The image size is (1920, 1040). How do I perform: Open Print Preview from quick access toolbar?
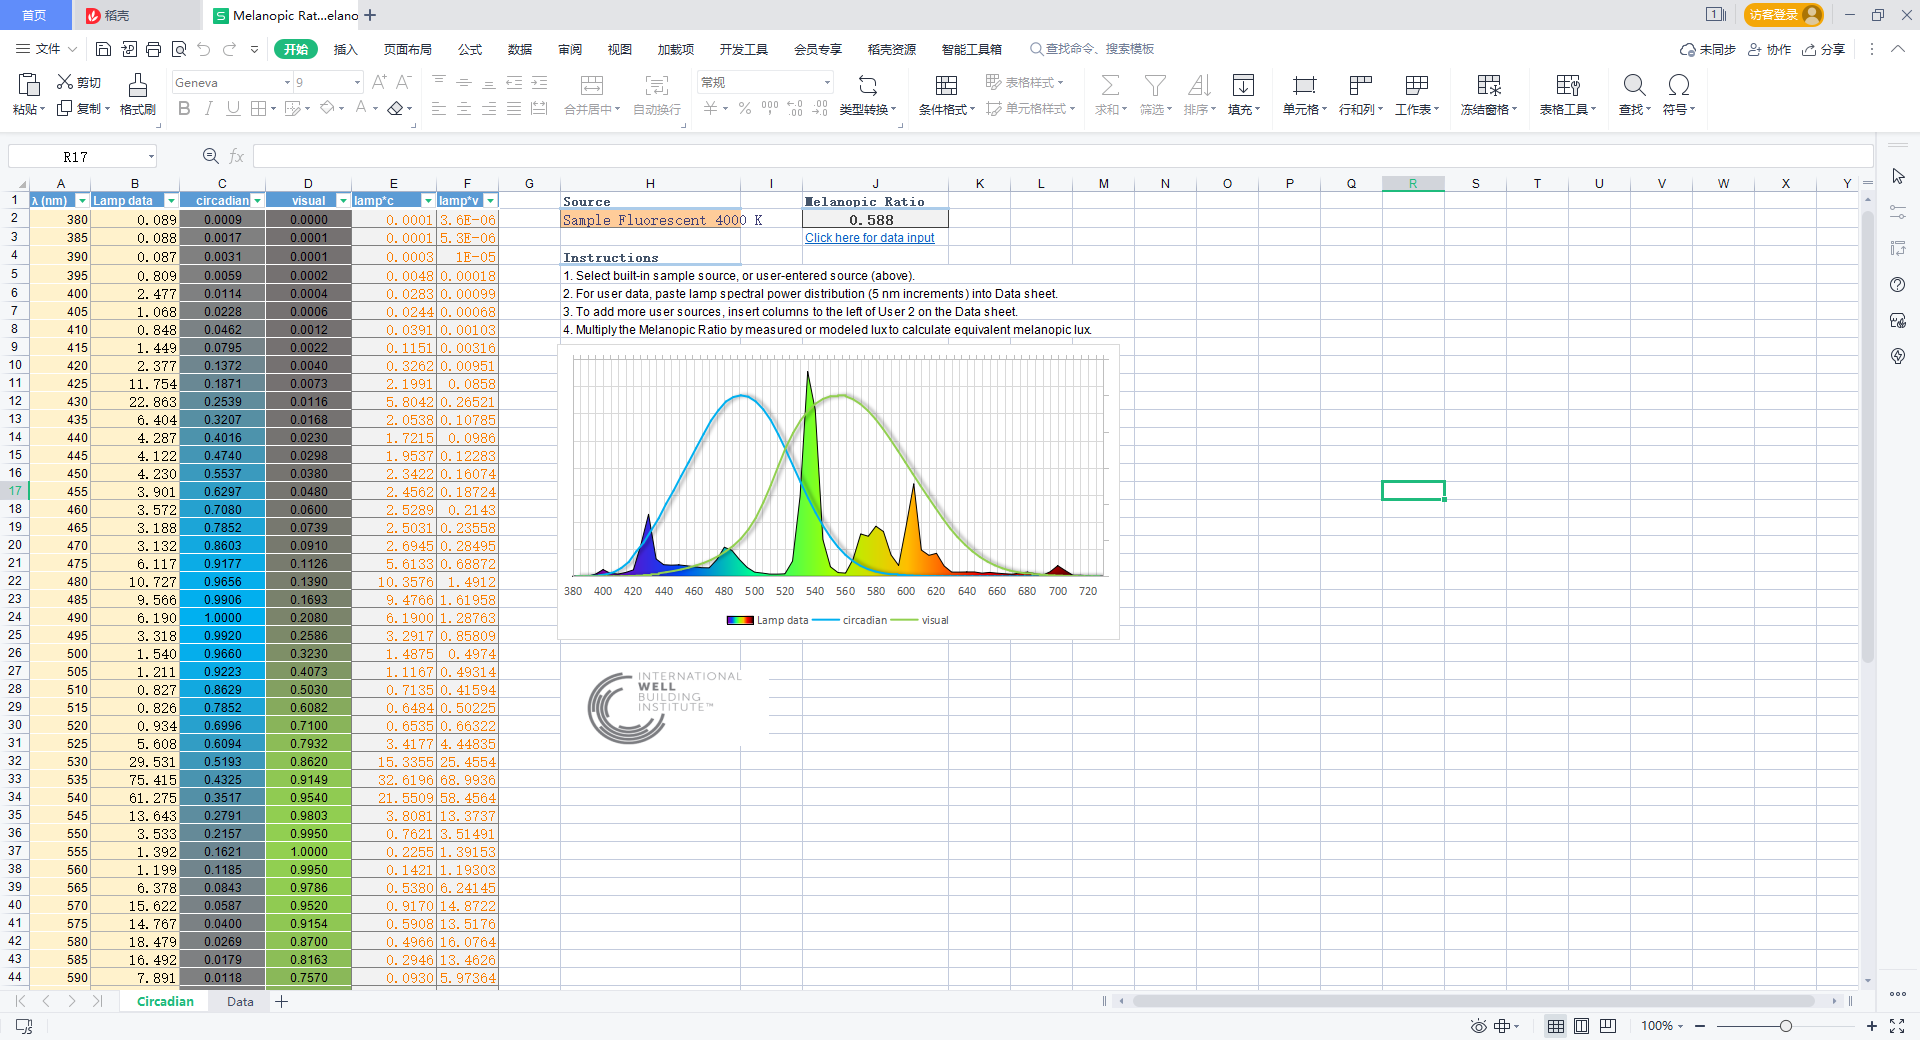click(x=179, y=49)
